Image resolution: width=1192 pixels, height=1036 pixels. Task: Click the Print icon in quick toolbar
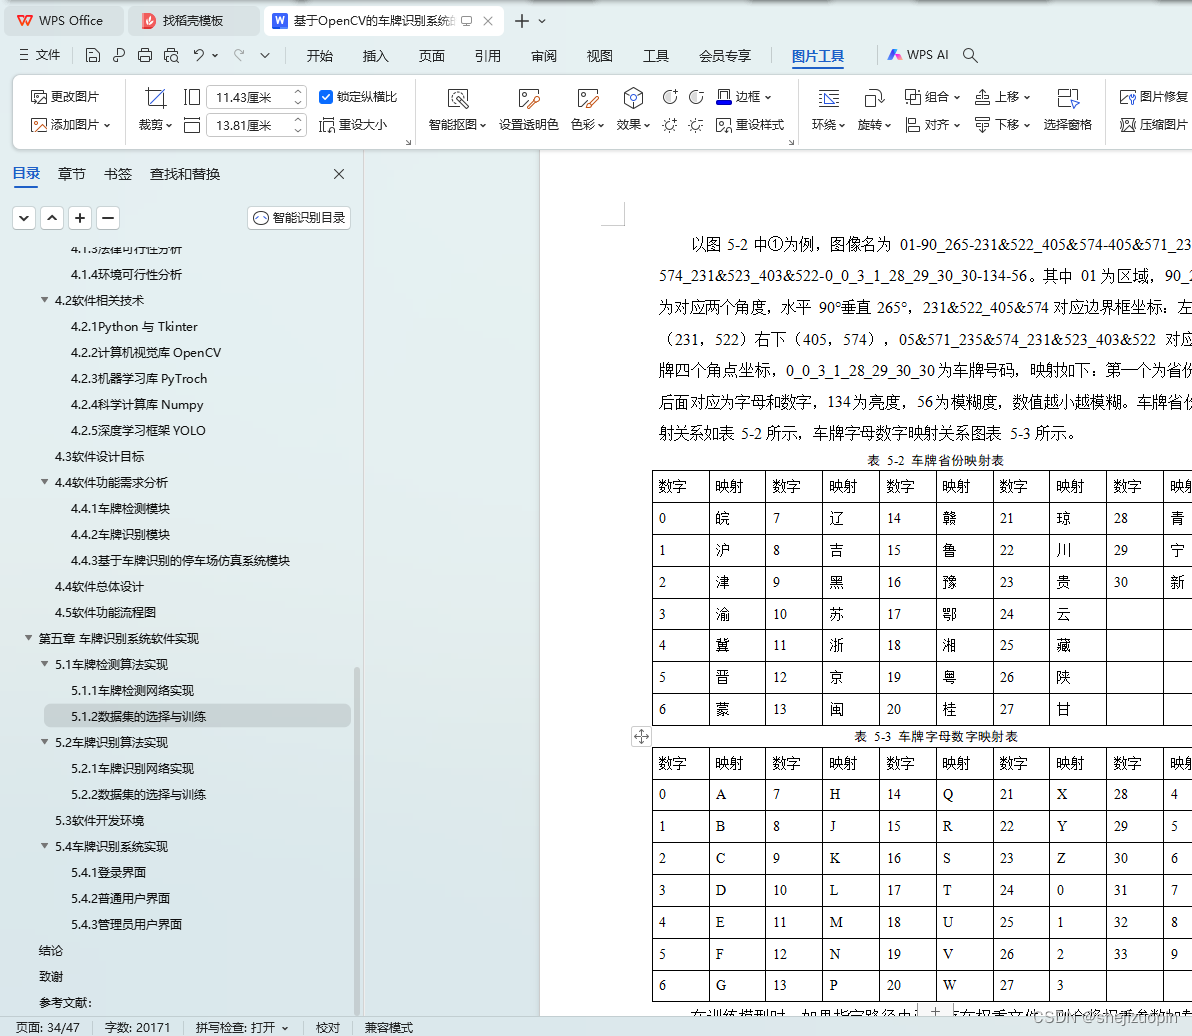pos(144,55)
